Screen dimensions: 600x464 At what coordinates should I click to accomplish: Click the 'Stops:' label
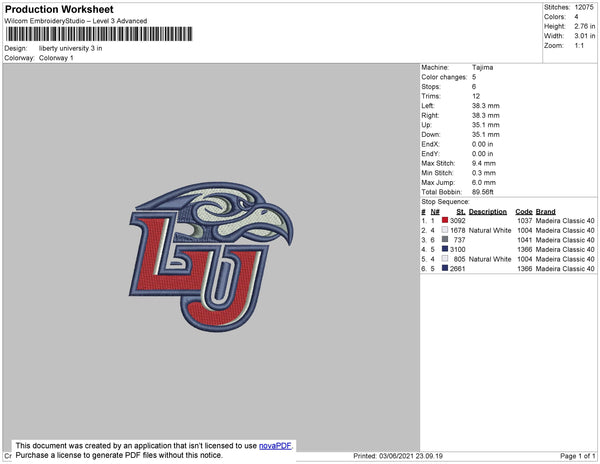[x=431, y=87]
